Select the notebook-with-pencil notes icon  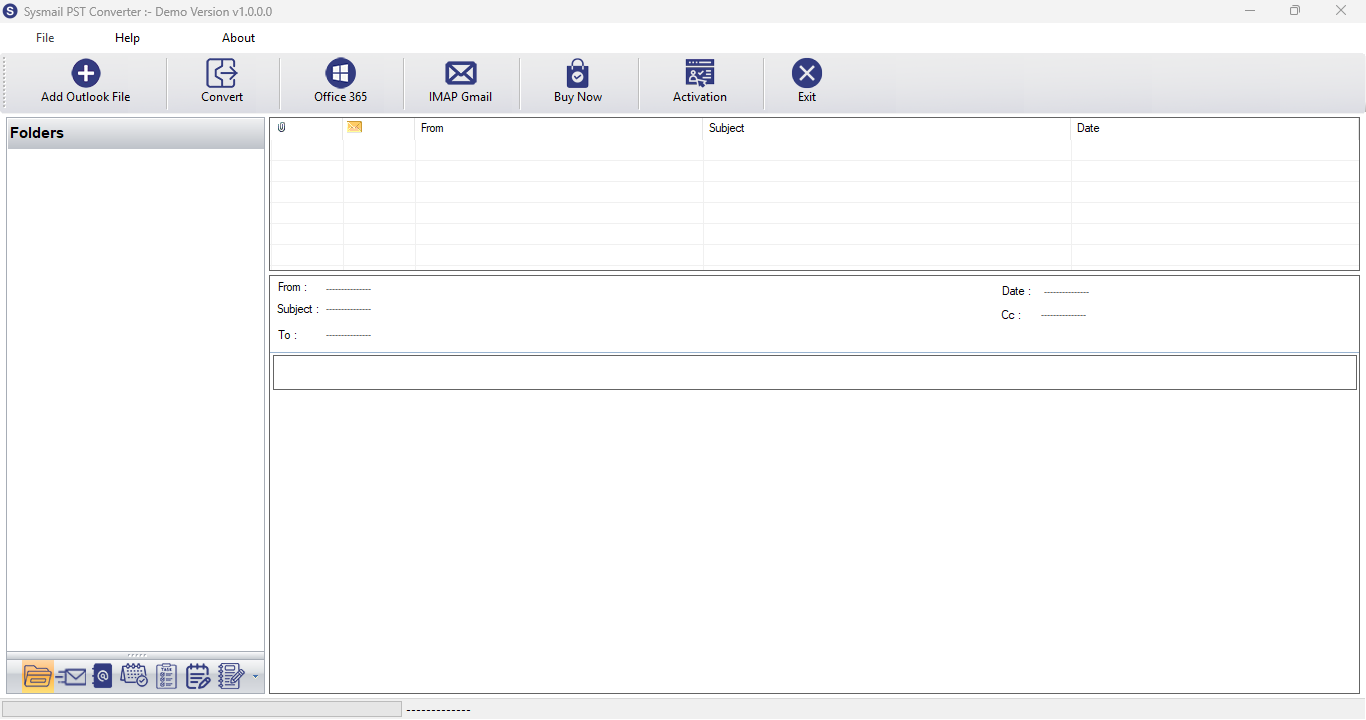pyautogui.click(x=231, y=676)
